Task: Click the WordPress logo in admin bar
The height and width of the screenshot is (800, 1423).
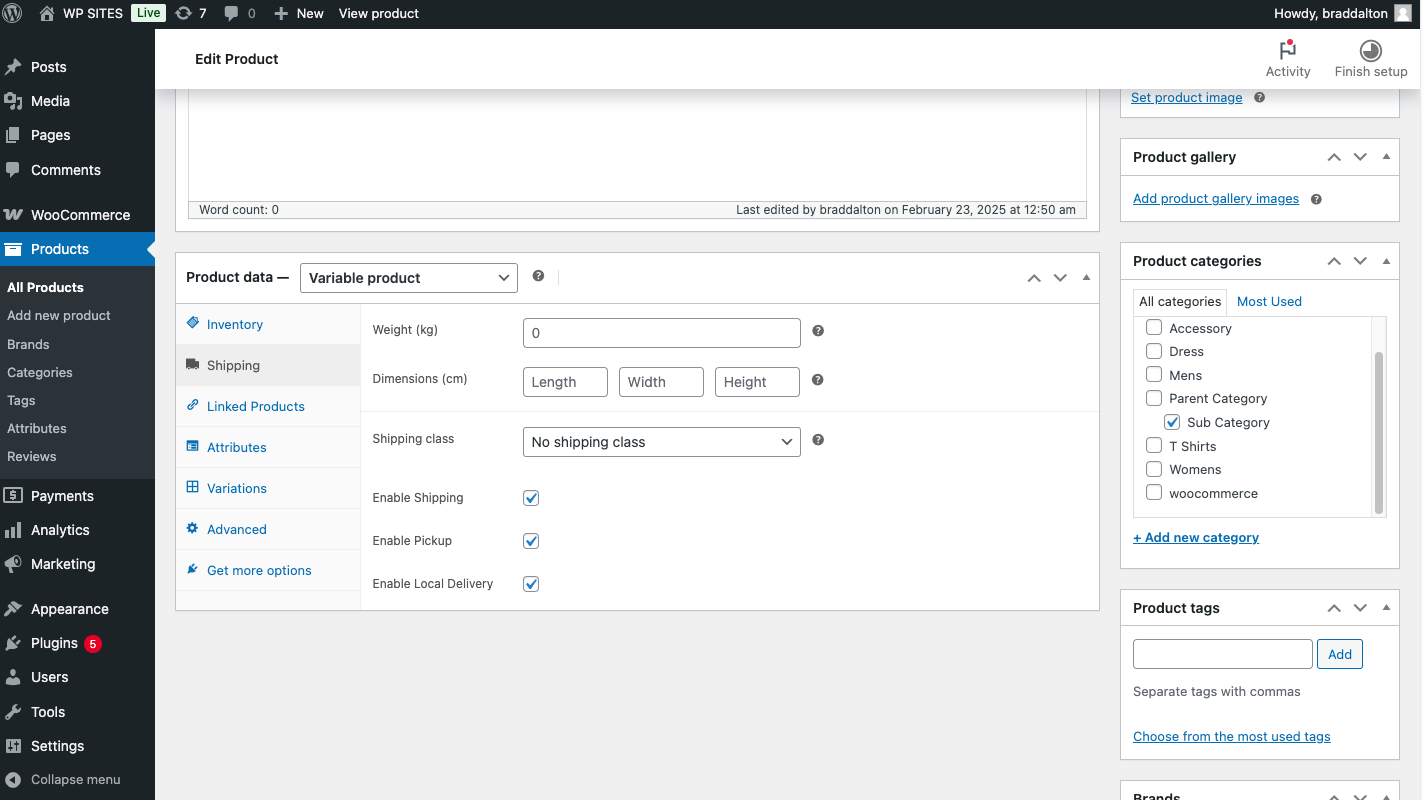Action: point(13,13)
